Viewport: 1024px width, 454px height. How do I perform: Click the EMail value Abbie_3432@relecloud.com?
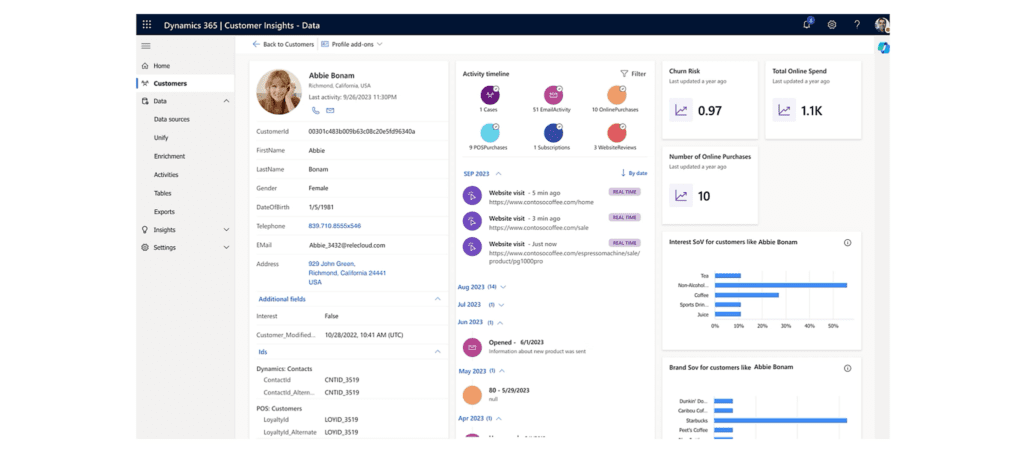pyautogui.click(x=347, y=245)
